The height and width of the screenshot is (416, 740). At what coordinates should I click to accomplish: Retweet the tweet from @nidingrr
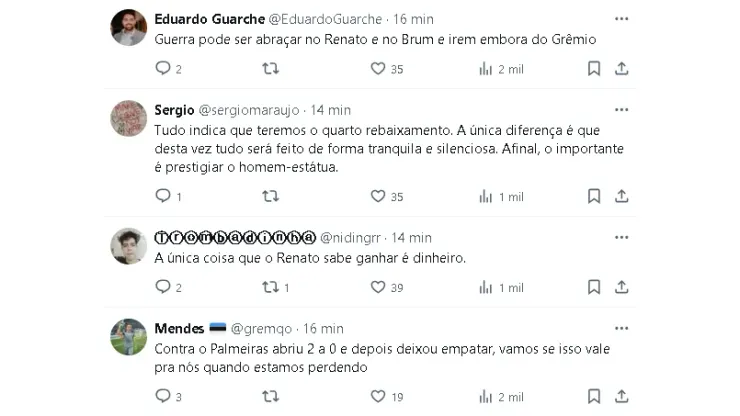coord(270,287)
